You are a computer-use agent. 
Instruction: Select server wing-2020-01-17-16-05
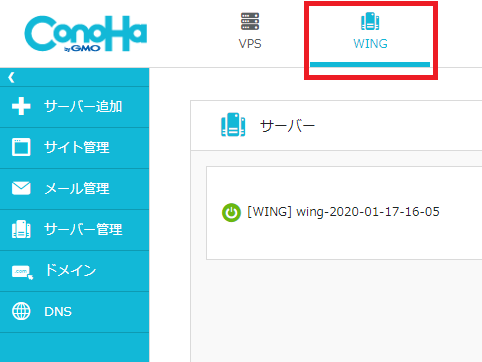tap(343, 212)
